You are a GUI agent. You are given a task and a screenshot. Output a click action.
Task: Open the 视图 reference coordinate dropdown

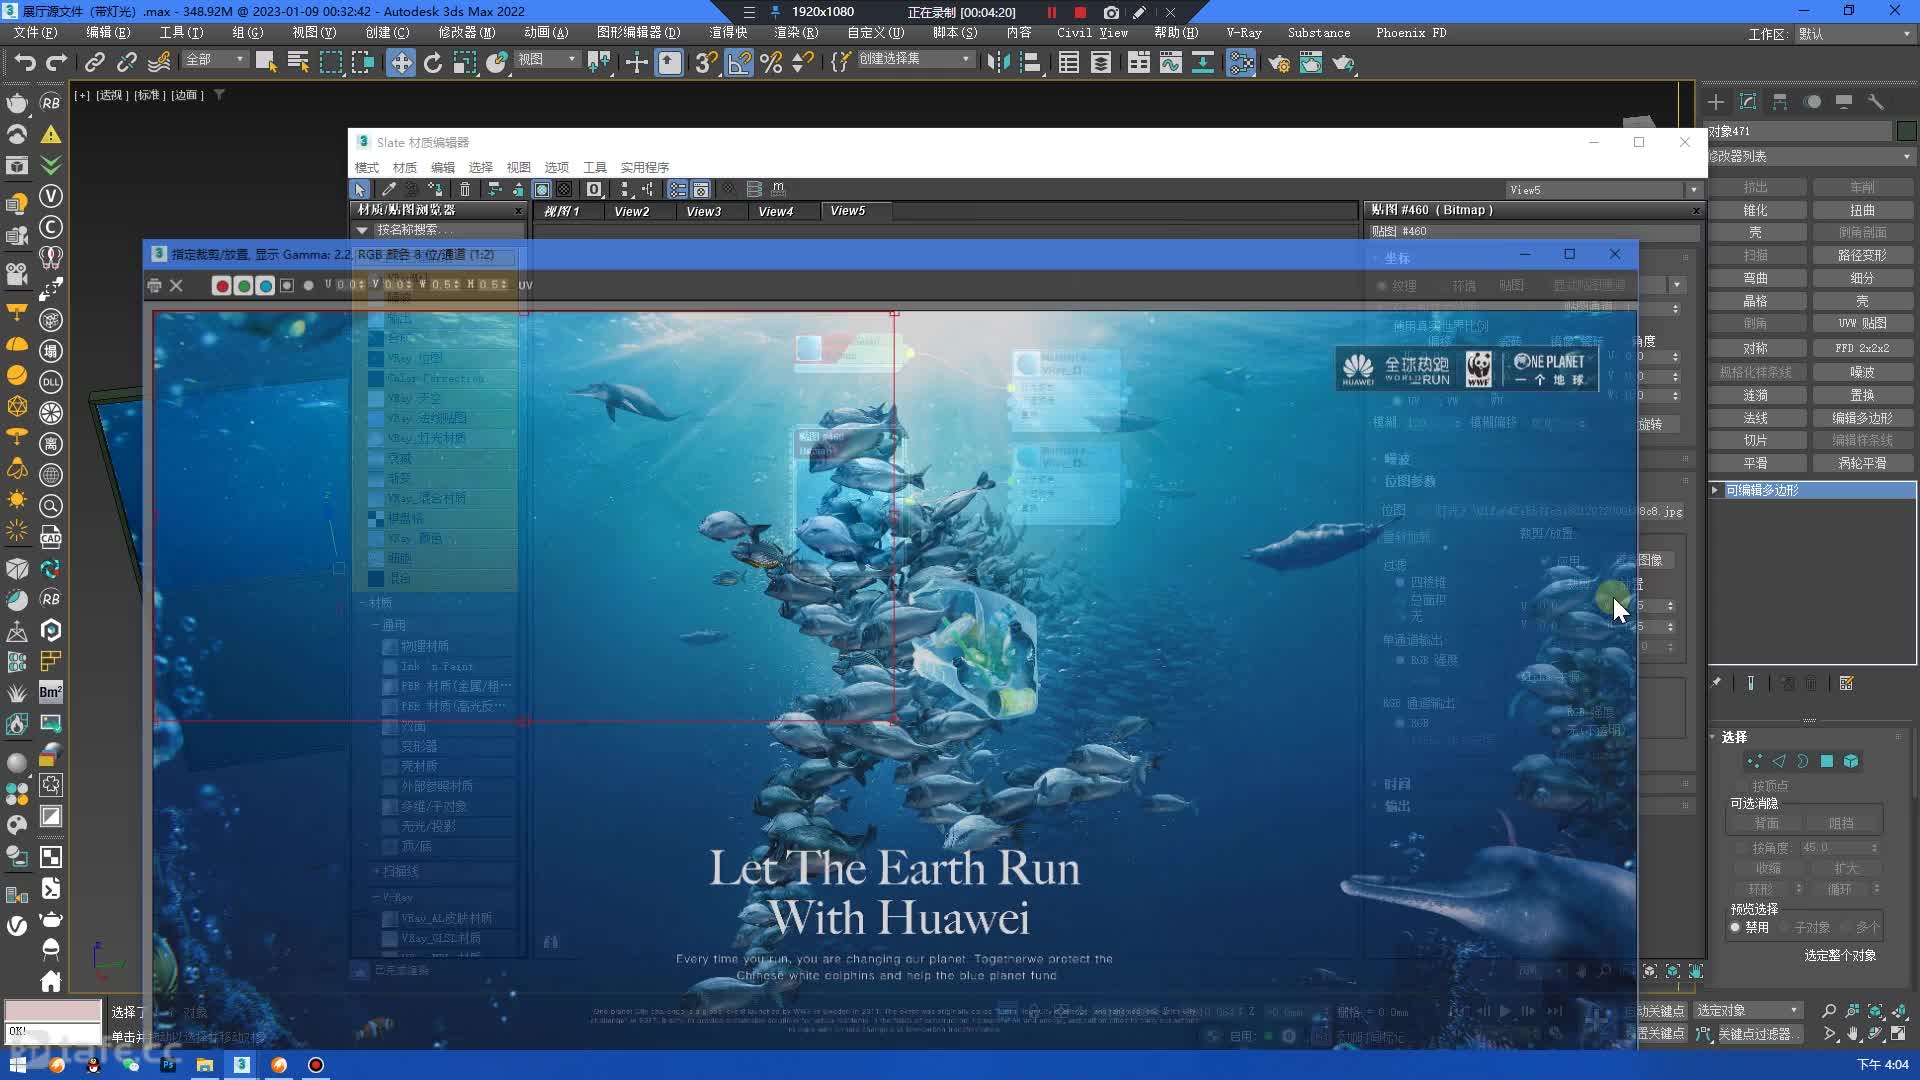click(x=547, y=60)
